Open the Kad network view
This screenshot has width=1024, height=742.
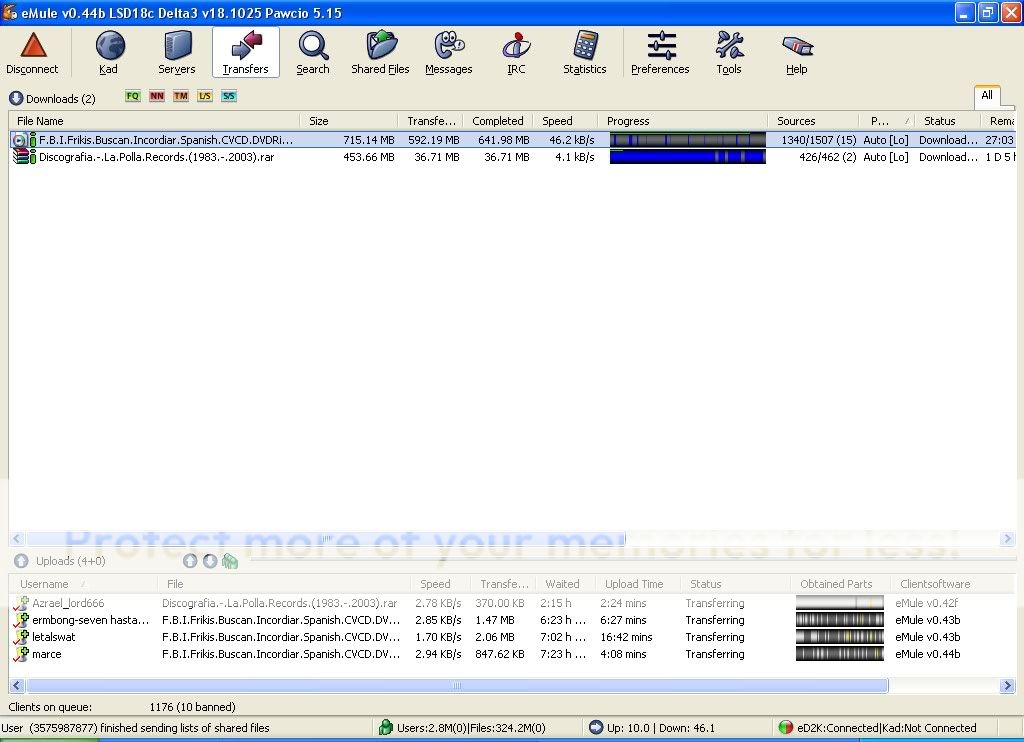point(109,53)
